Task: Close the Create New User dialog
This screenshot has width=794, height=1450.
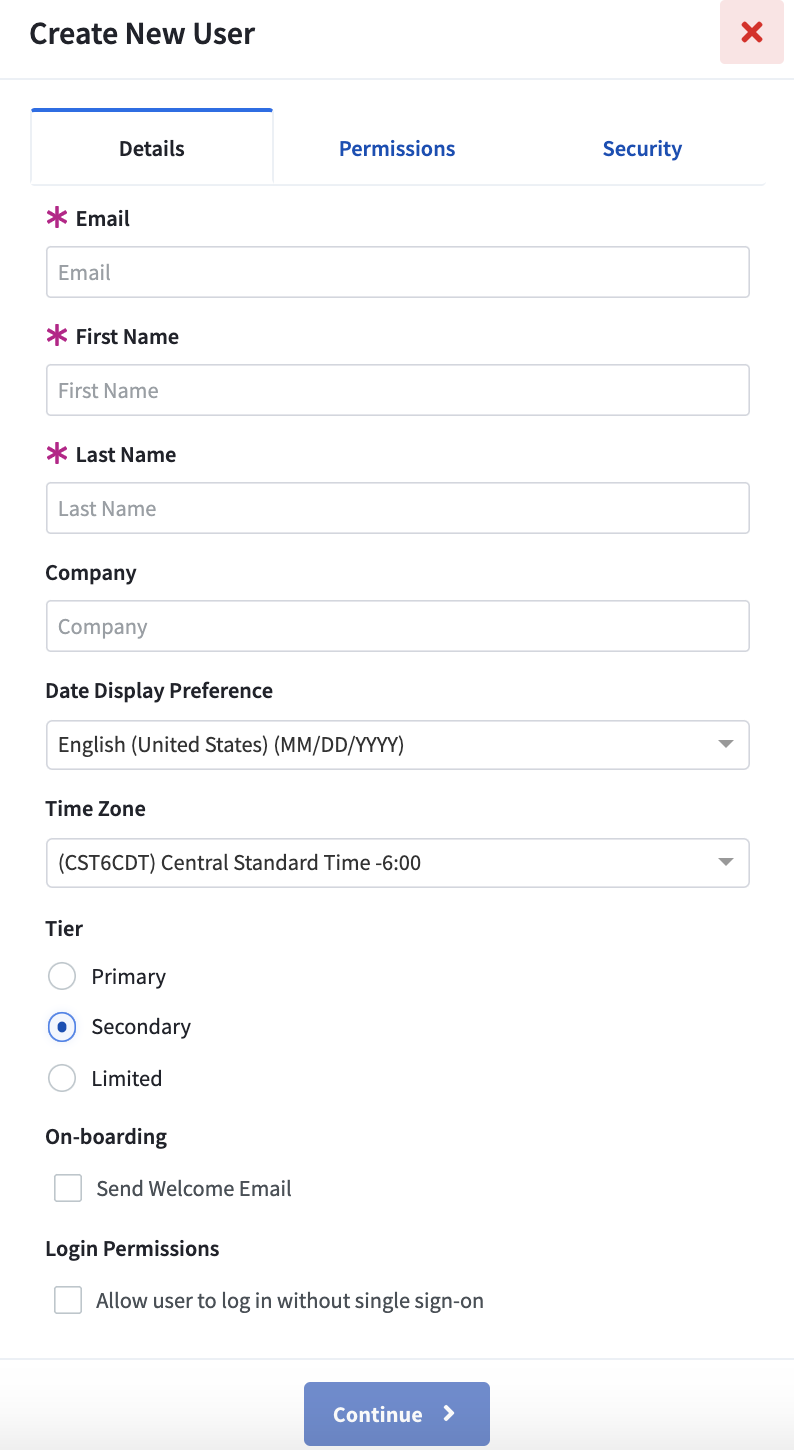Action: click(751, 32)
